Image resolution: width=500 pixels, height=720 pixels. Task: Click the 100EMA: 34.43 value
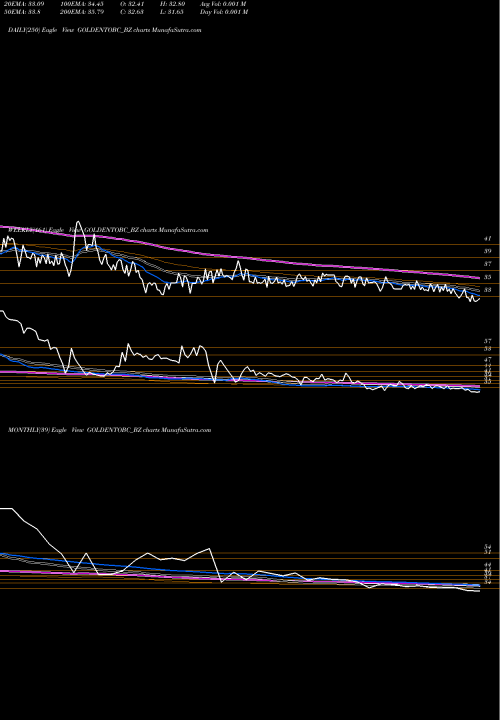(x=84, y=4)
